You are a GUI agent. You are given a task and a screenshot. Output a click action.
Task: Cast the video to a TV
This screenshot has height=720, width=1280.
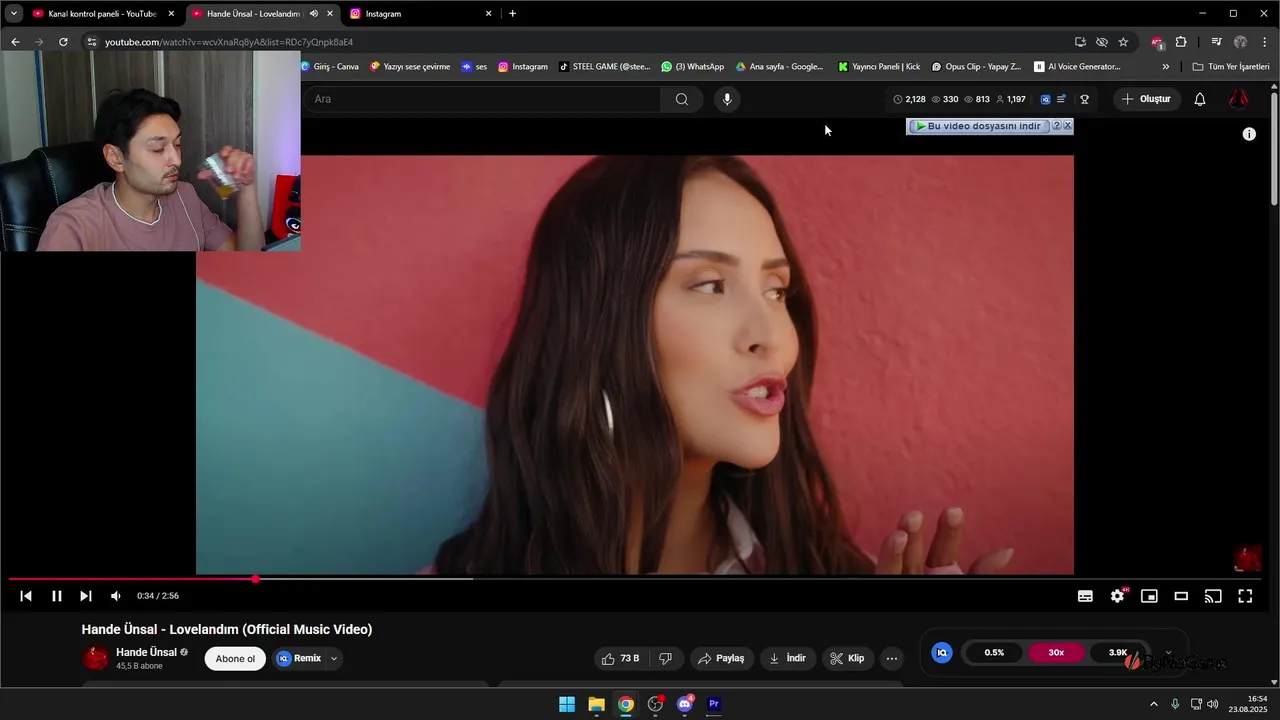pos(1213,596)
